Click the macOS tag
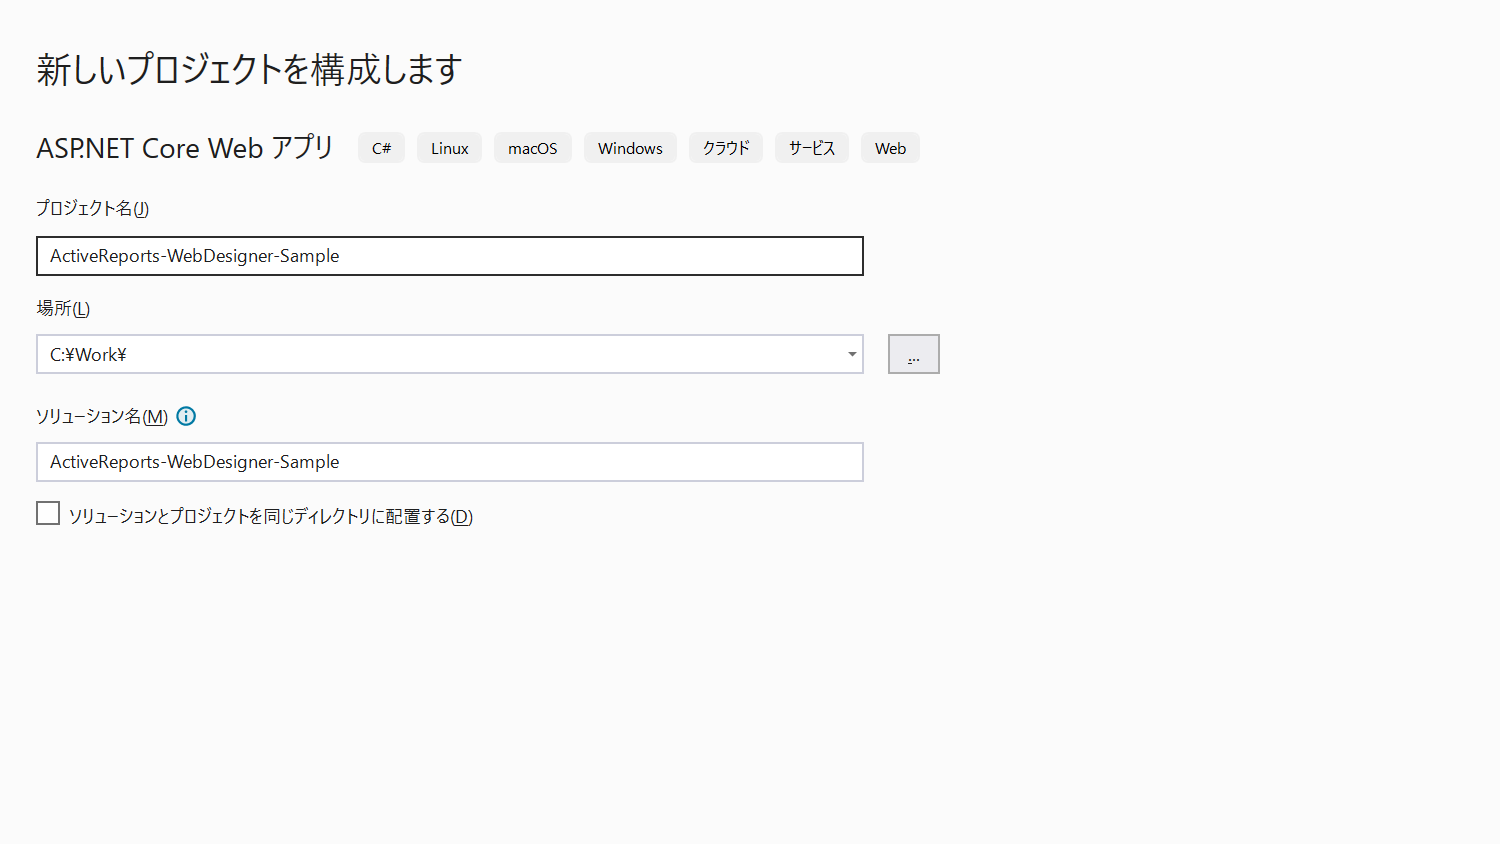This screenshot has height=844, width=1500. 533,148
